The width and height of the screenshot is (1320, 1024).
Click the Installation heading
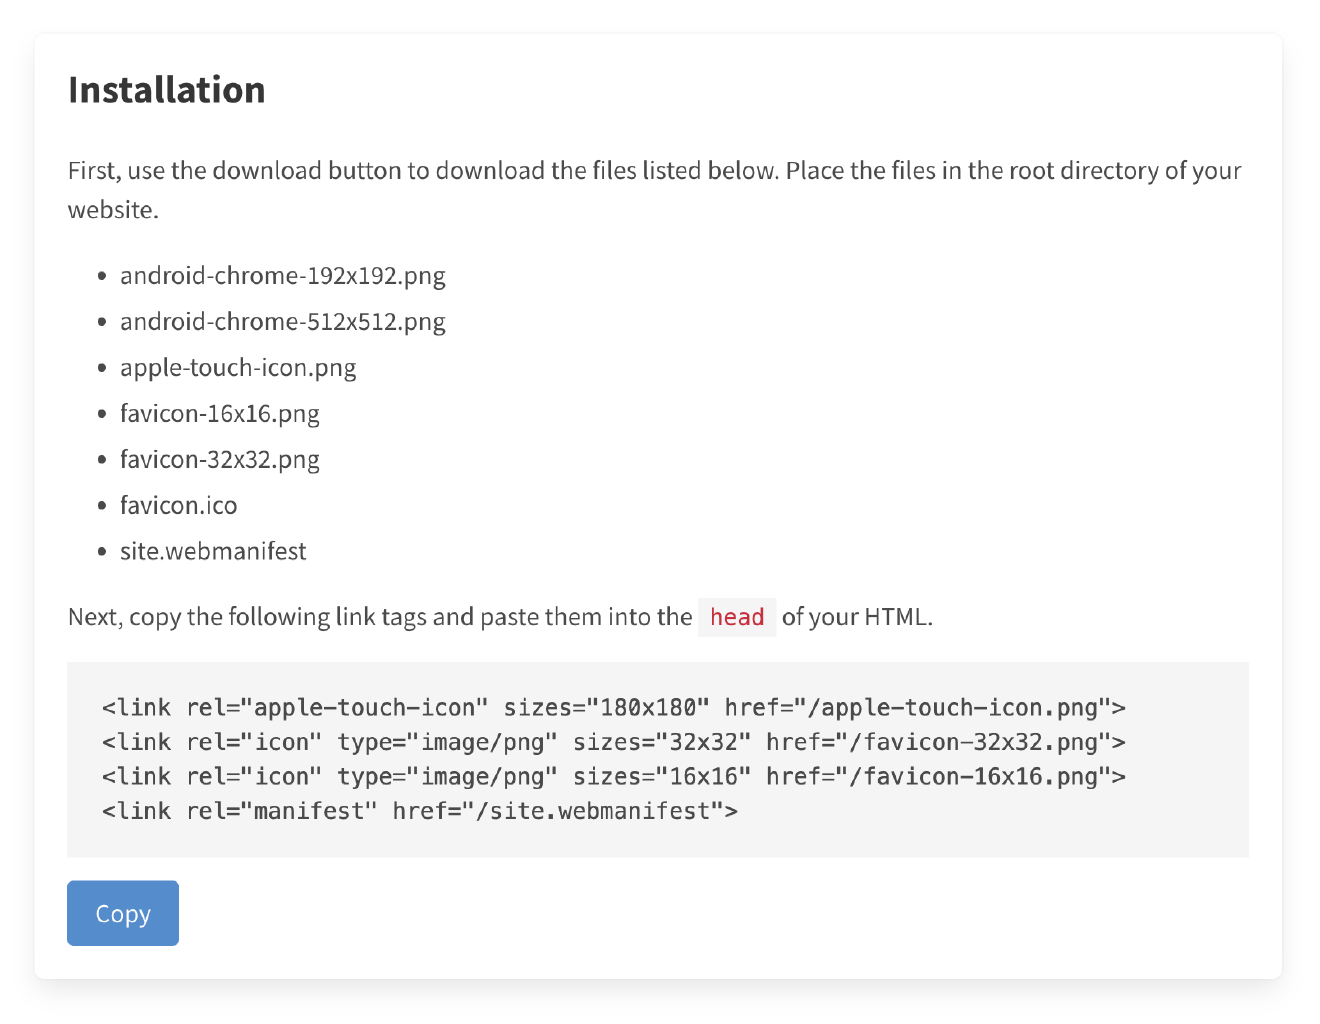pyautogui.click(x=166, y=90)
